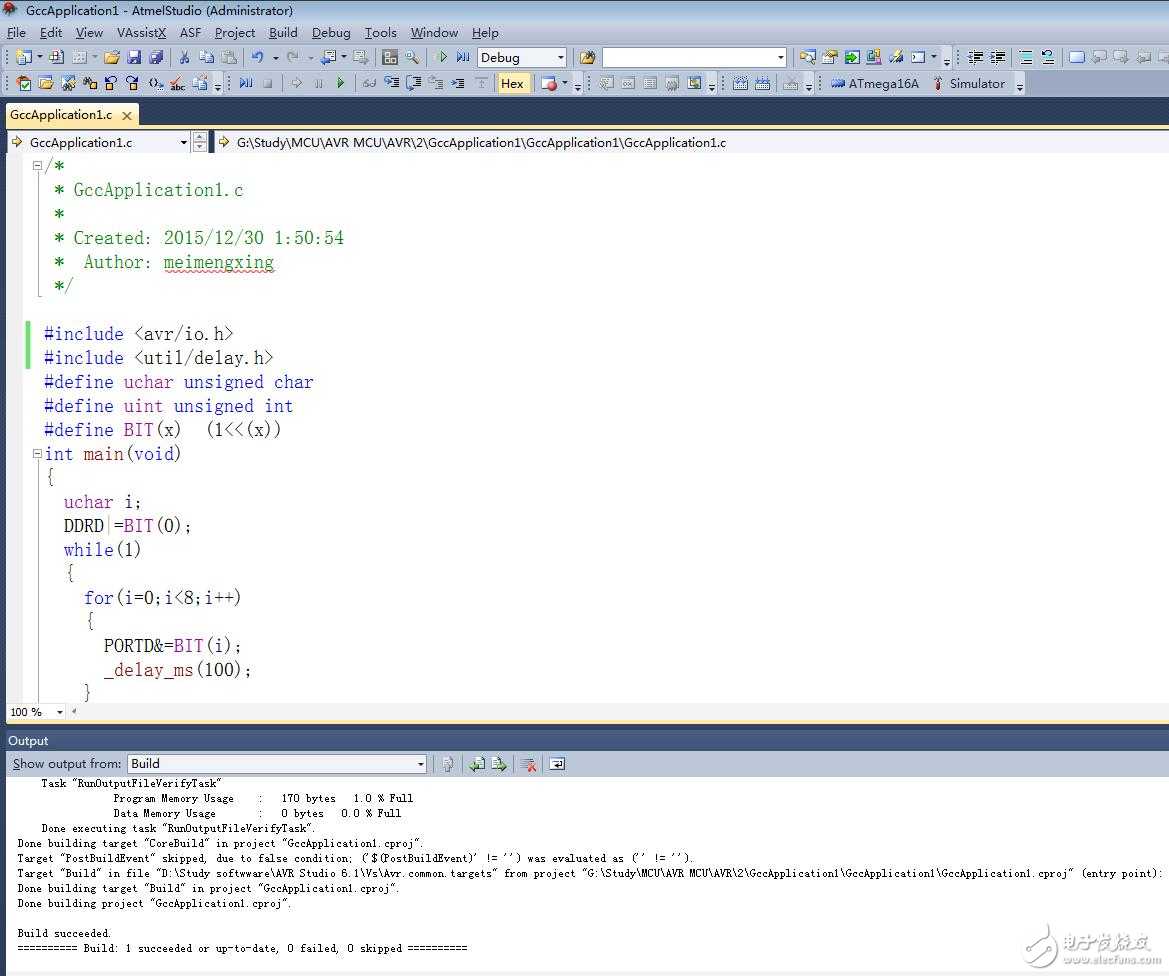This screenshot has width=1169, height=976.
Task: Open the Debug menu
Action: coord(331,33)
